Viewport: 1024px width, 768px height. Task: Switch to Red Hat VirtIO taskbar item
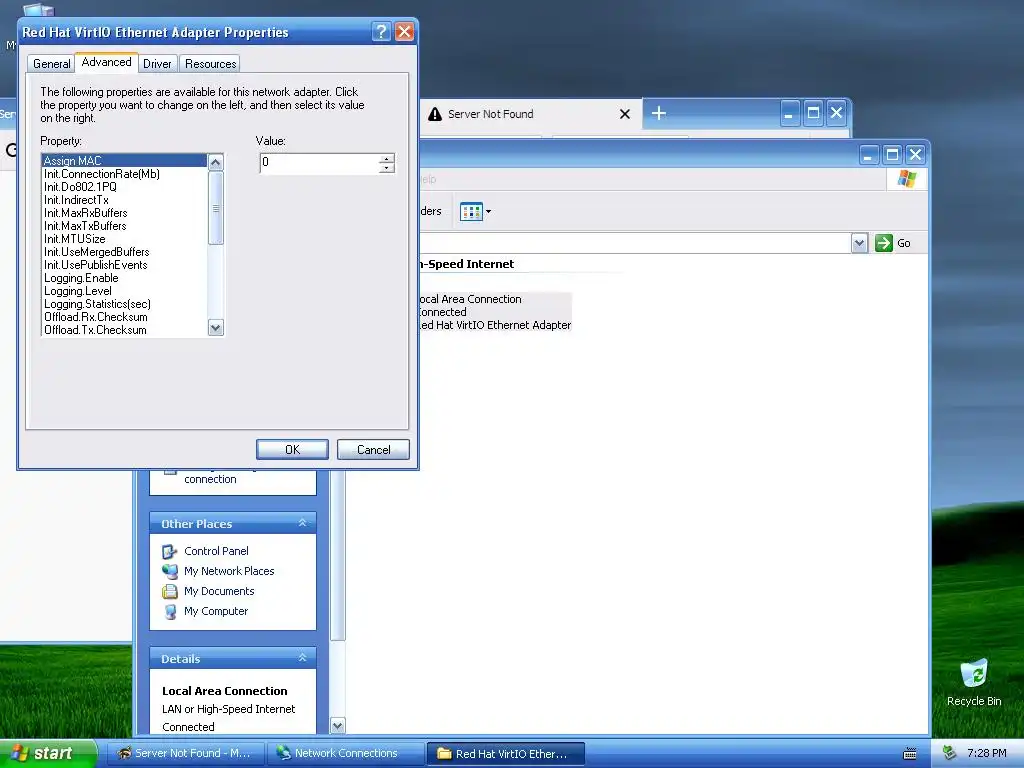[x=505, y=754]
